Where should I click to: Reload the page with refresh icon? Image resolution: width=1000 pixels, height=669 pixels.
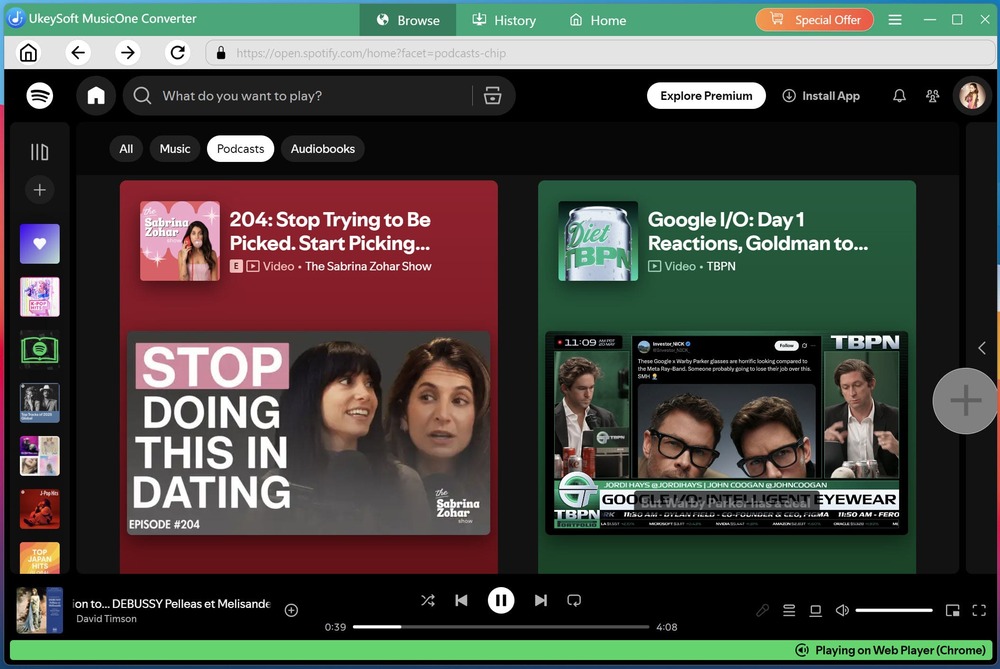[177, 52]
